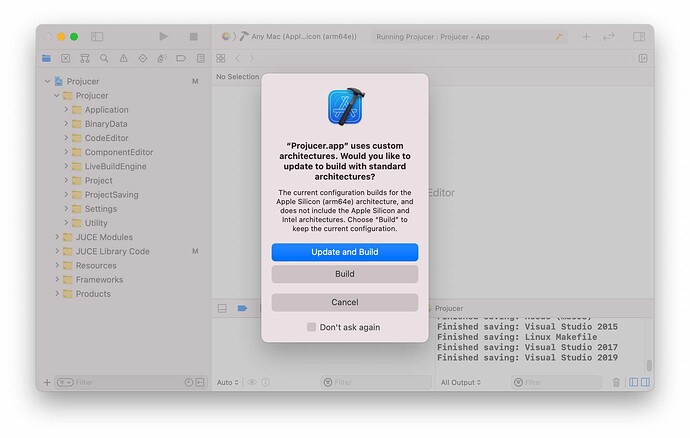The image size is (690, 438).
Task: Click the plus button below navigator
Action: click(x=47, y=383)
